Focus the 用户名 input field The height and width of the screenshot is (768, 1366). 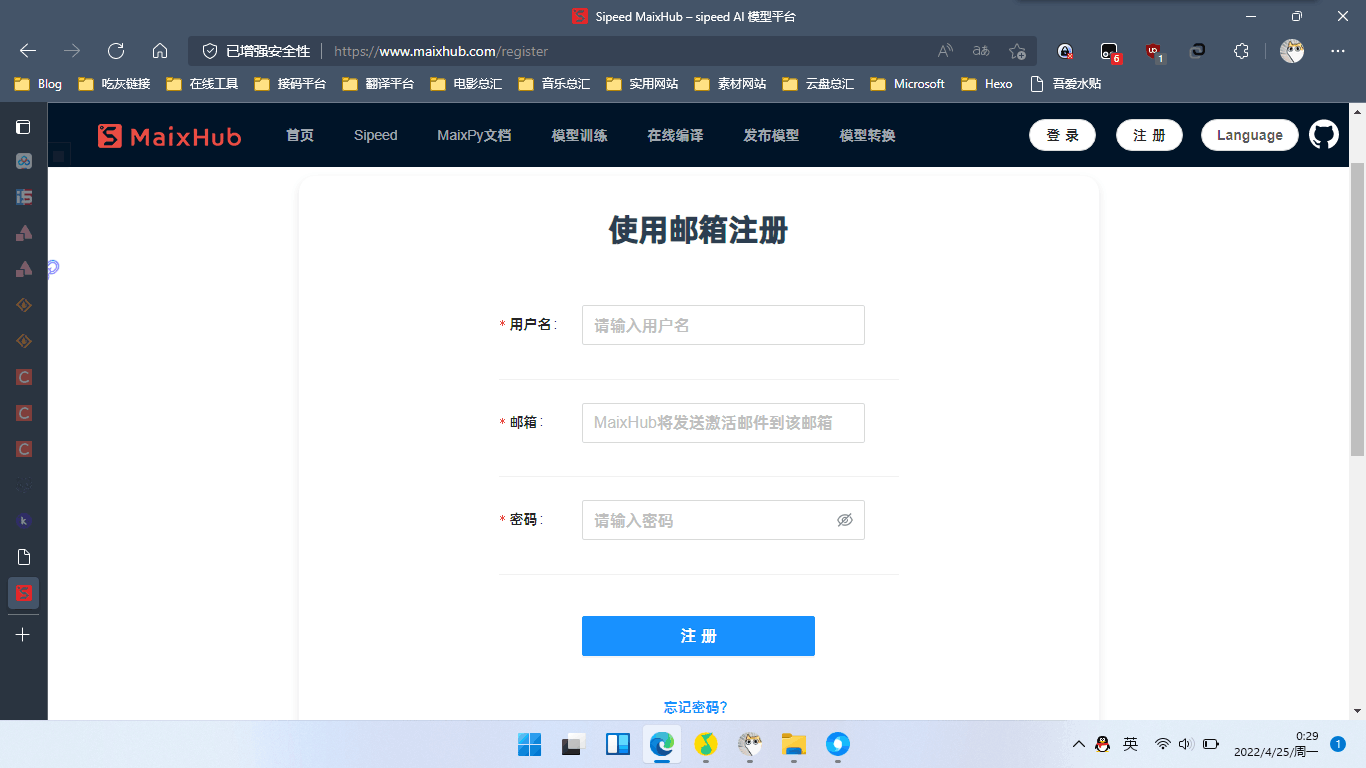(x=723, y=325)
